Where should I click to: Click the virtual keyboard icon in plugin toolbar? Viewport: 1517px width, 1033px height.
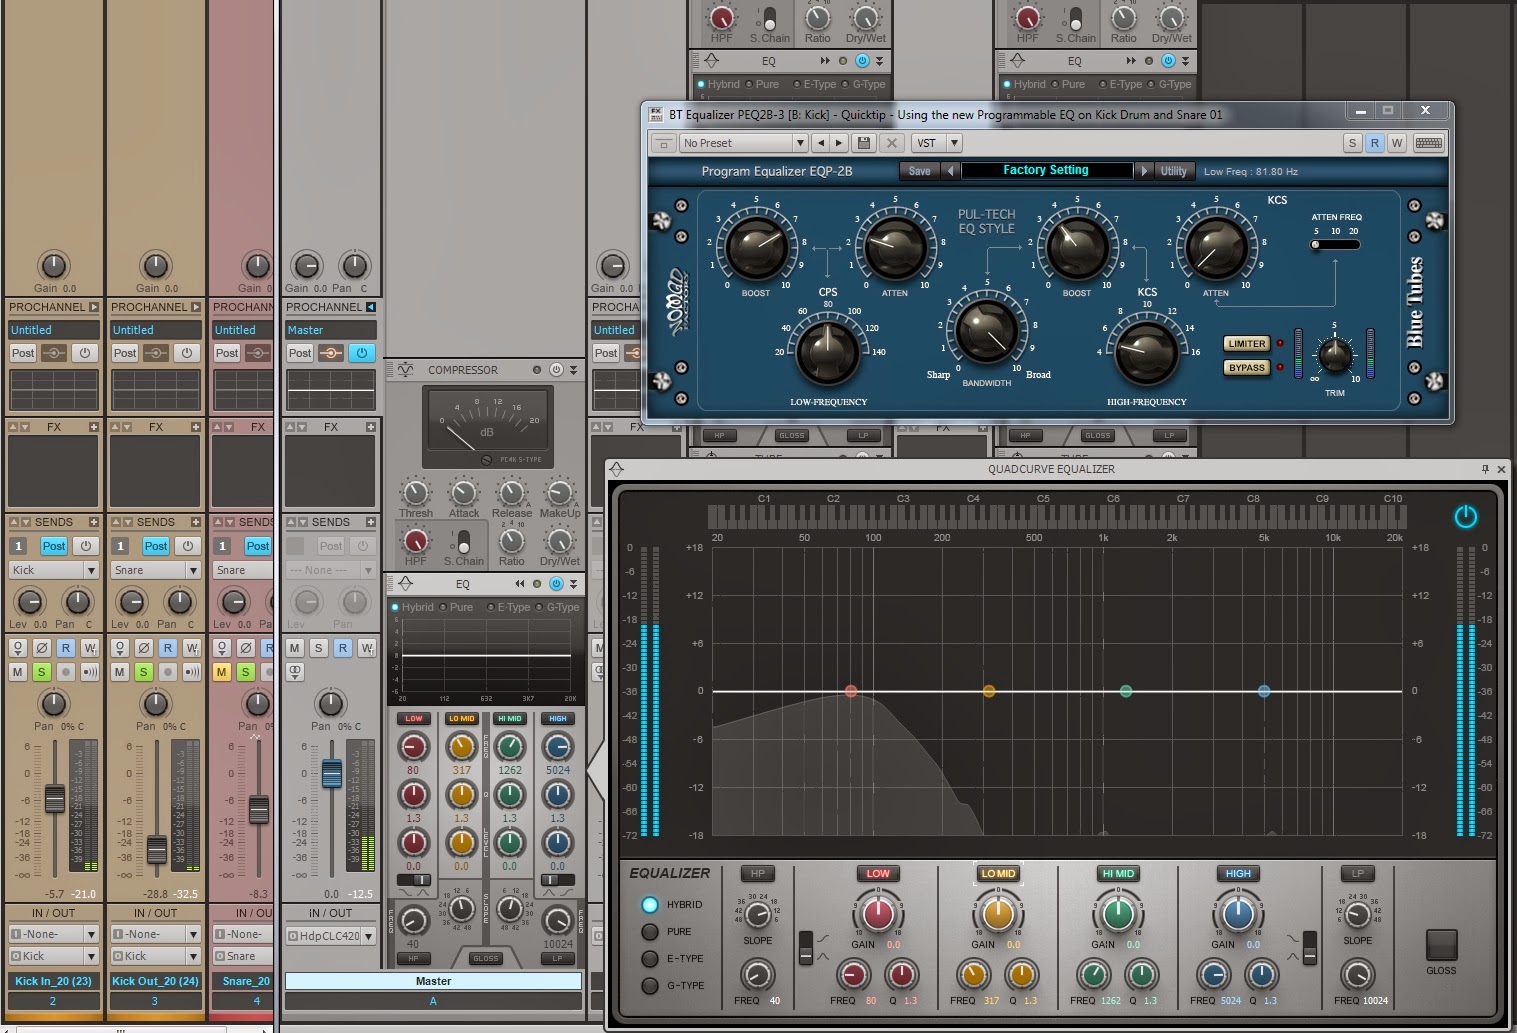pyautogui.click(x=1428, y=143)
